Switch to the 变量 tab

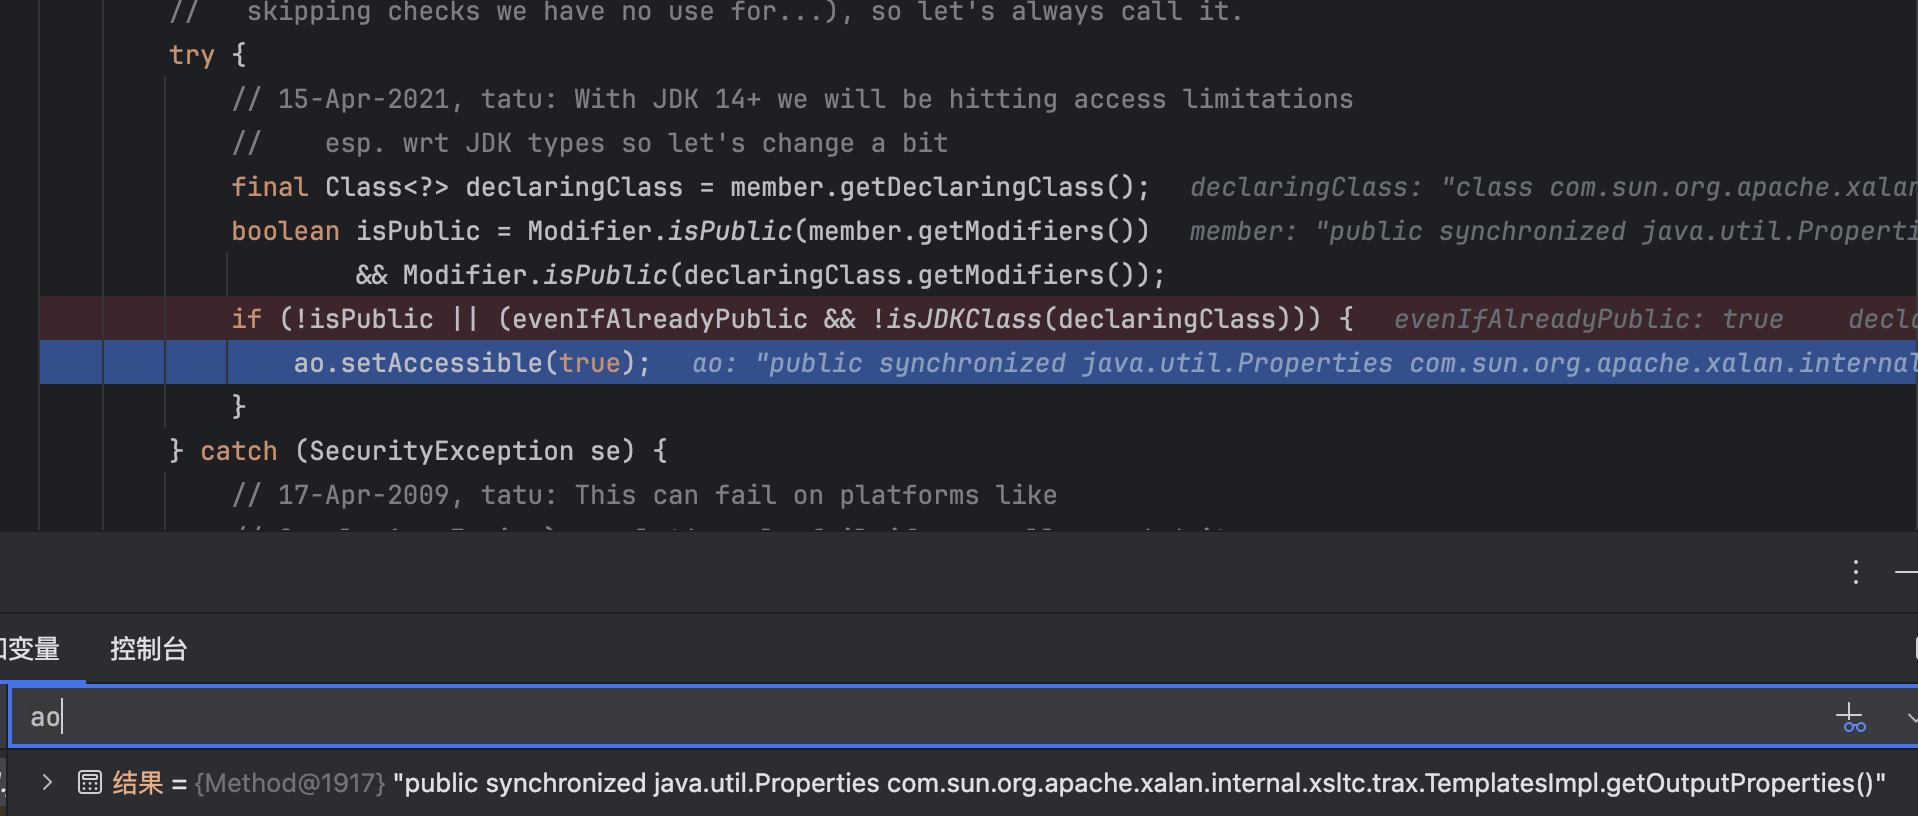point(32,649)
